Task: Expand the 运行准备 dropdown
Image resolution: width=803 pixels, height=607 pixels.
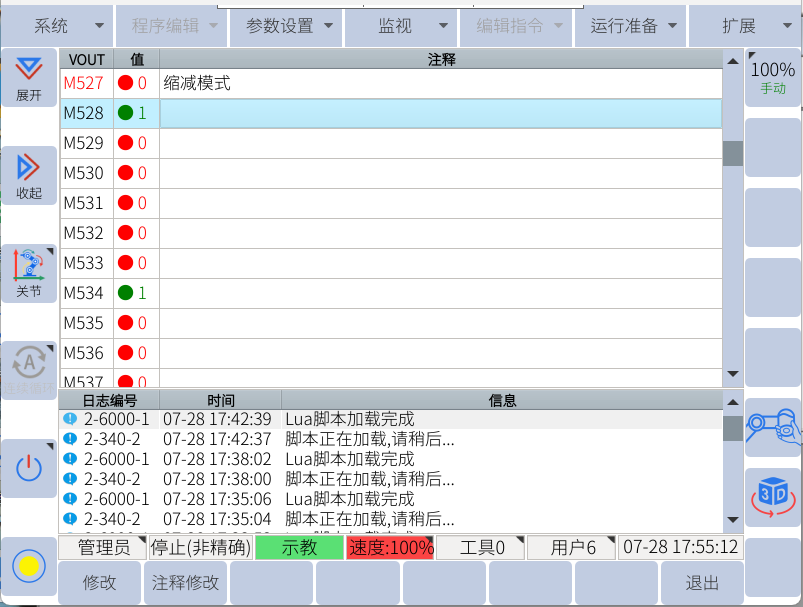Action: (632, 26)
